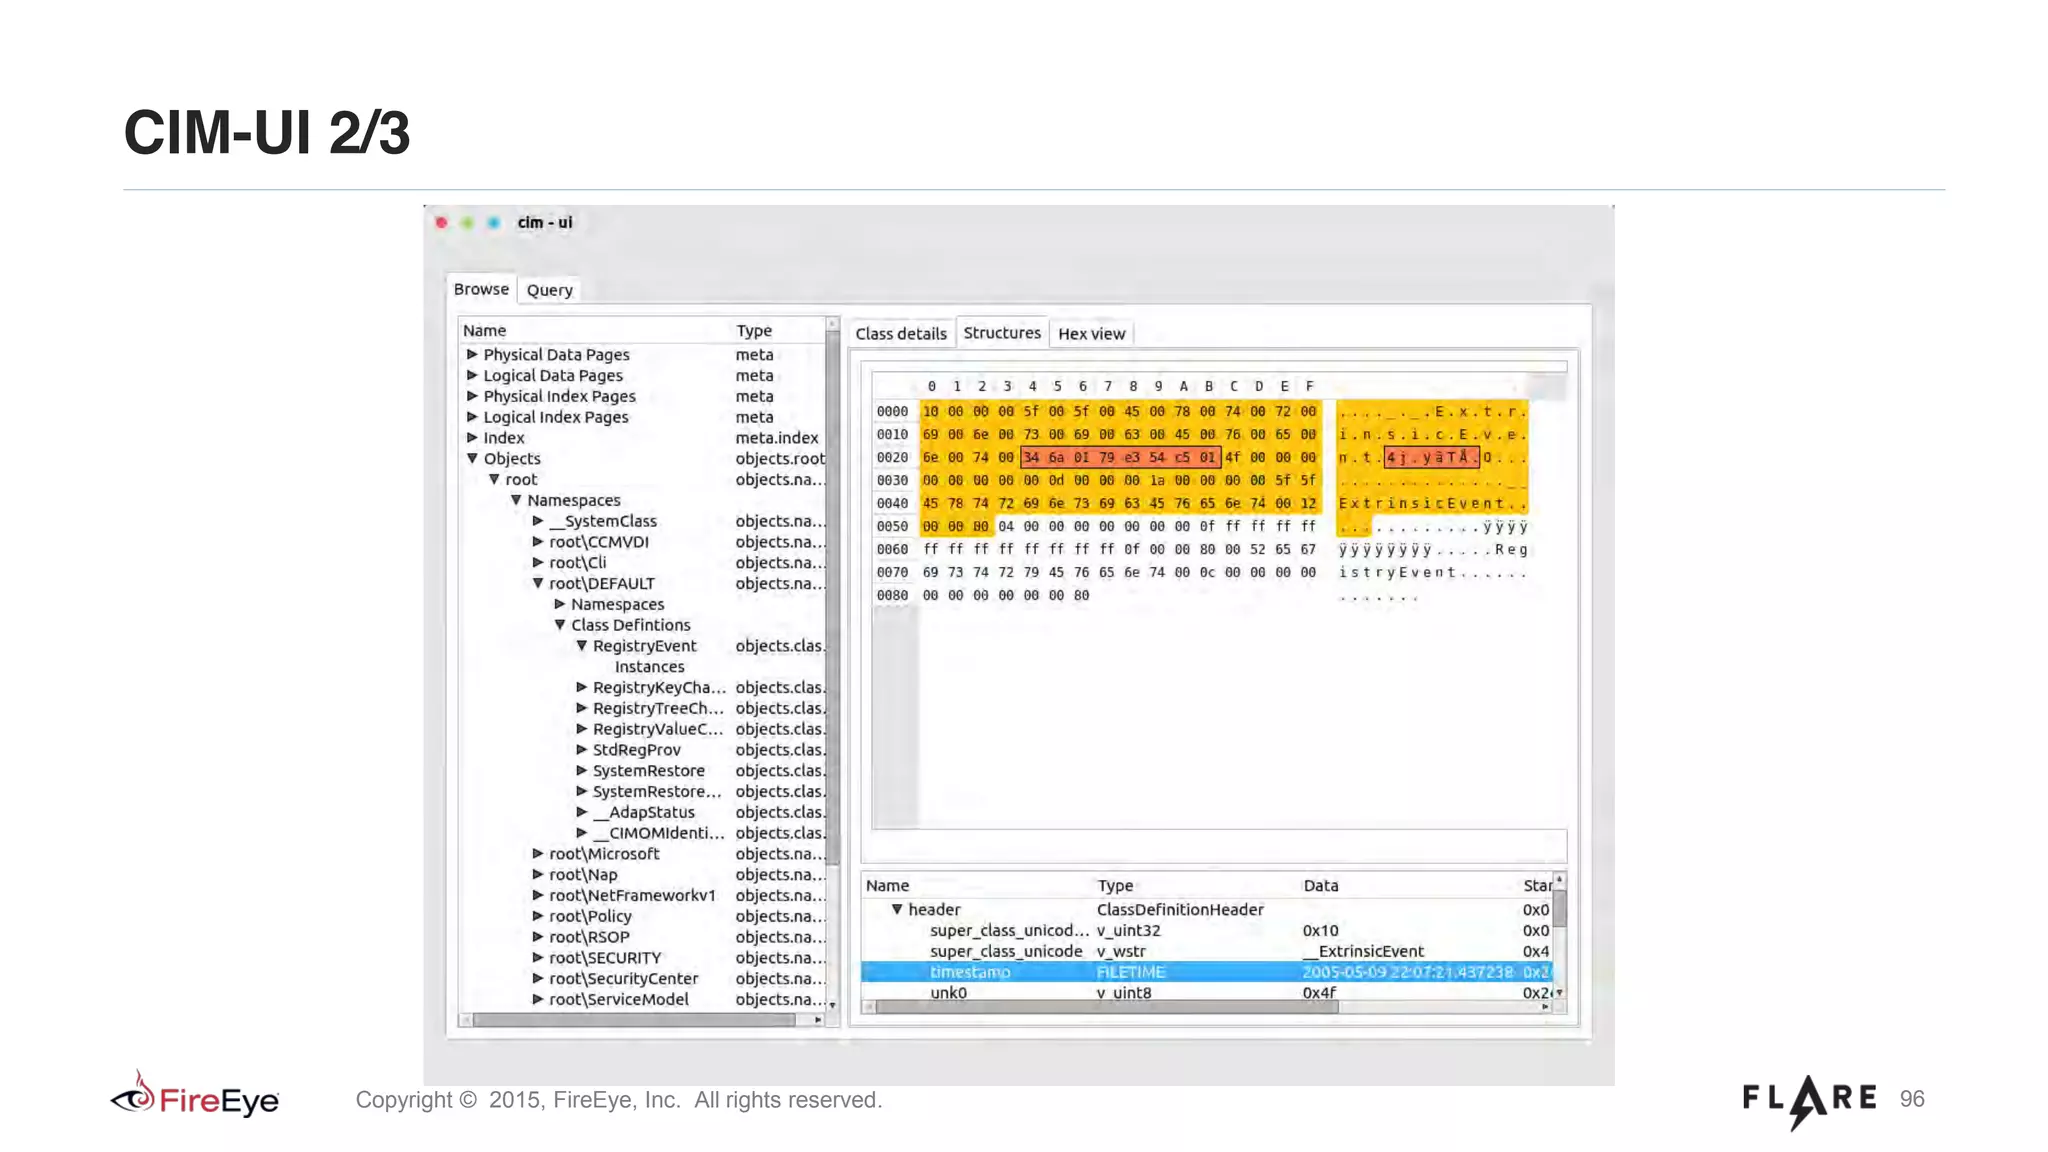Screen dimensions: 2048x1152
Task: Select the Structures tab
Action: 1001,333
